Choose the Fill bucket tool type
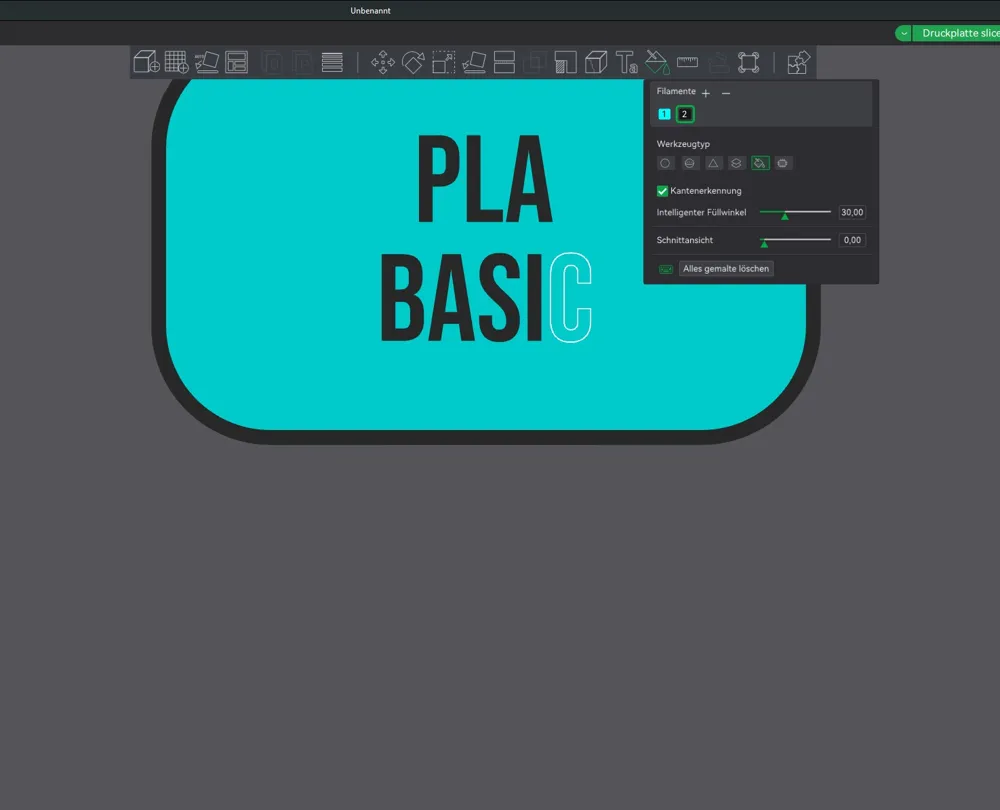The image size is (1000, 810). click(x=760, y=163)
